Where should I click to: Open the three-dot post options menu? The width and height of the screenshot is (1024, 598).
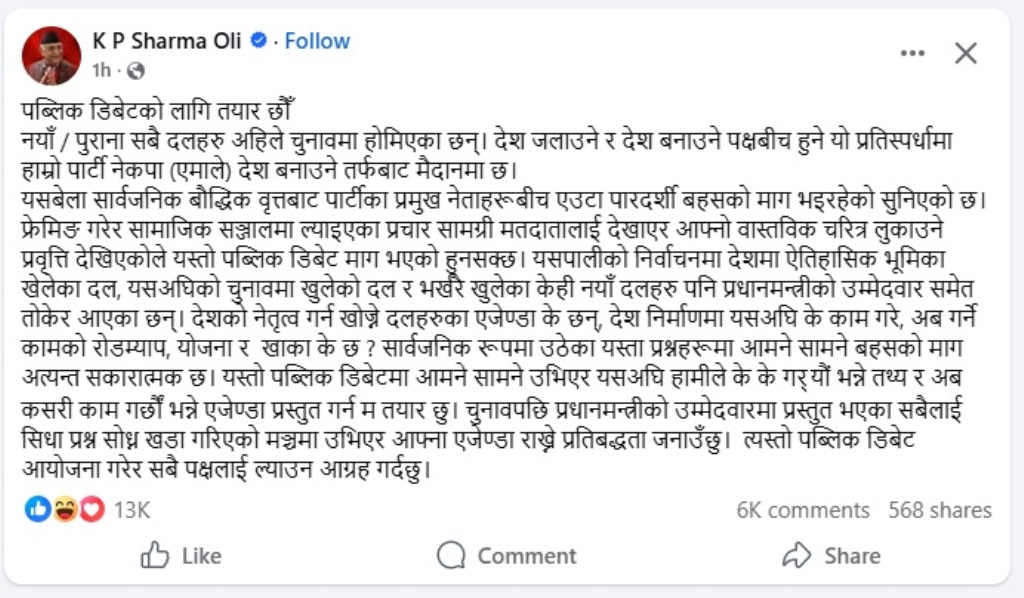point(912,54)
